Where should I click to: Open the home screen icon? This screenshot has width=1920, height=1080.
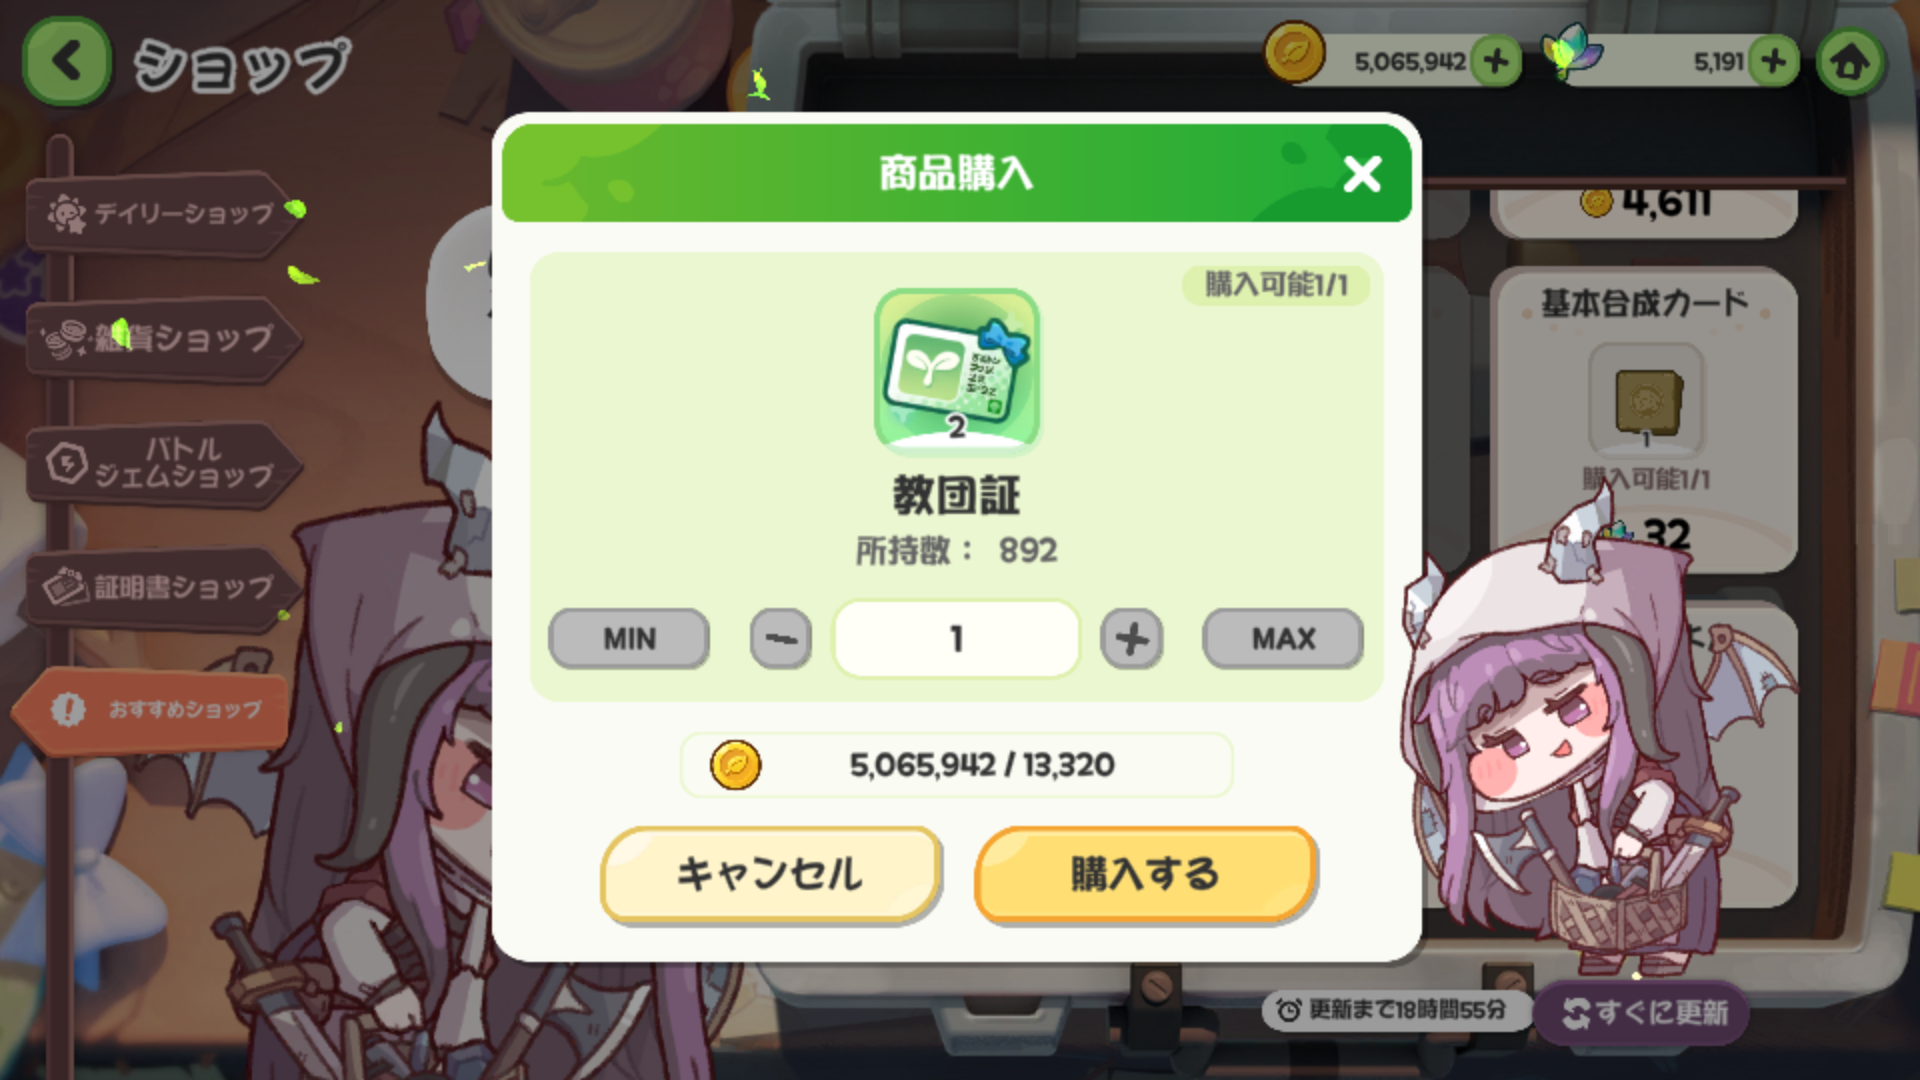(x=1850, y=62)
